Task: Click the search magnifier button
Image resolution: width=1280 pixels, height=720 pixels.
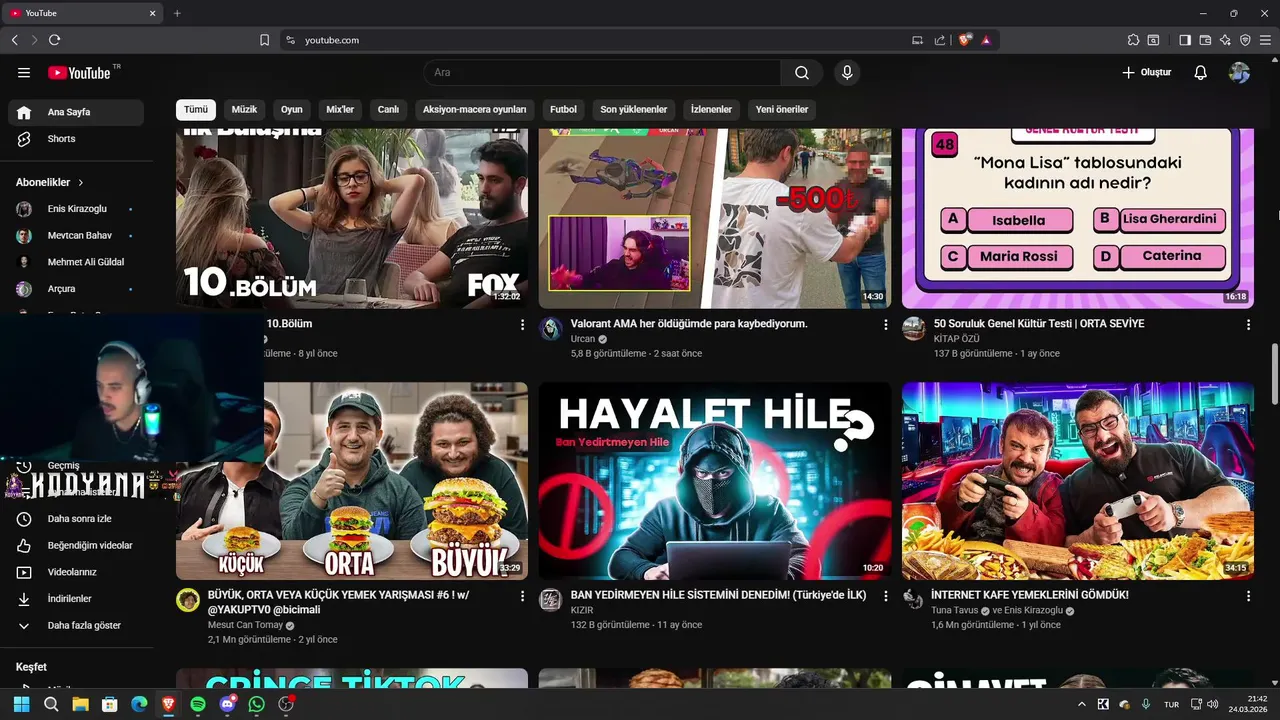Action: point(802,73)
